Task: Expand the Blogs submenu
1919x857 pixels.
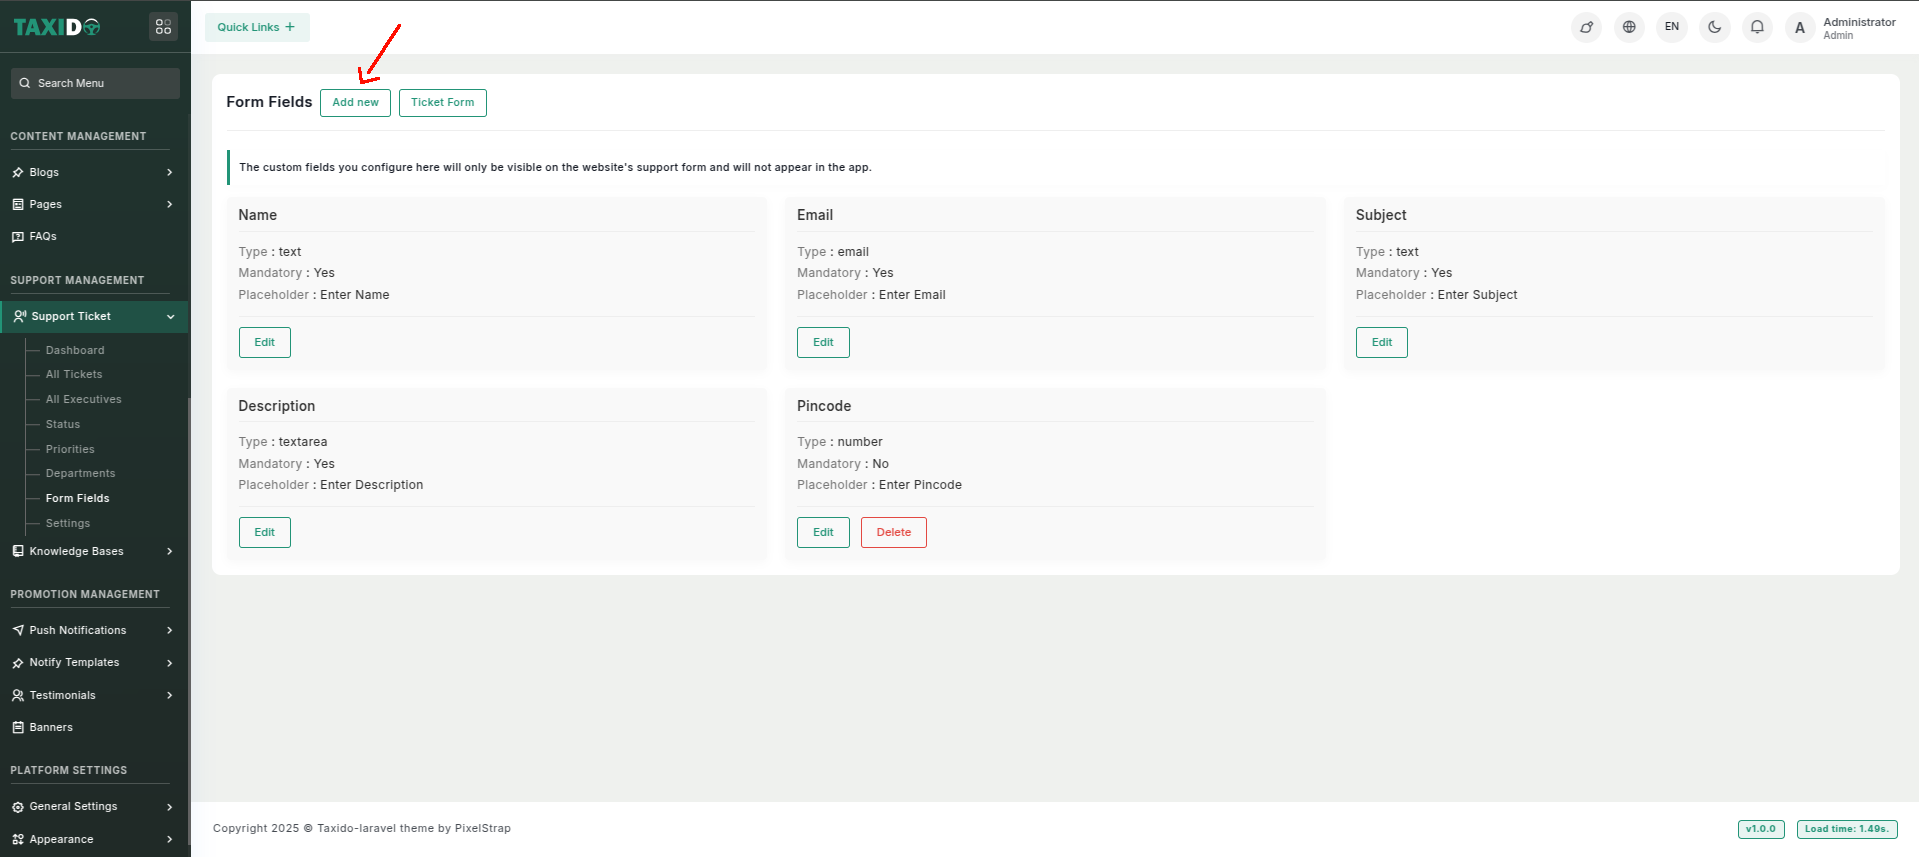Action: (169, 173)
